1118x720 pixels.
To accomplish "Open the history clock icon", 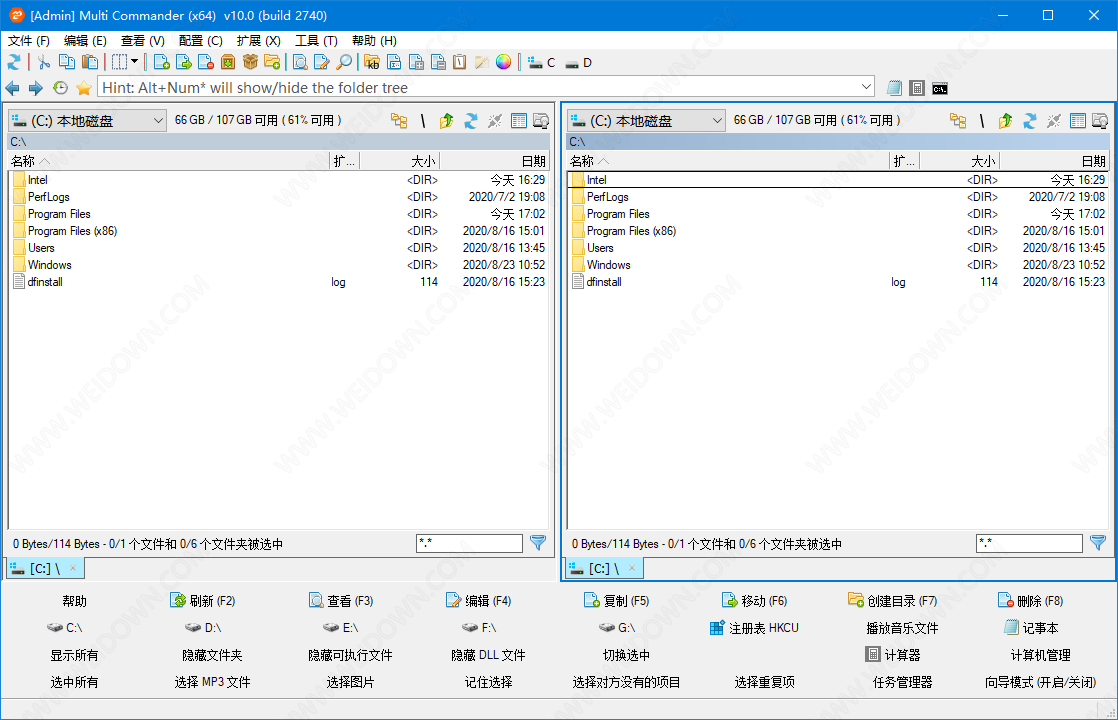I will pyautogui.click(x=61, y=88).
